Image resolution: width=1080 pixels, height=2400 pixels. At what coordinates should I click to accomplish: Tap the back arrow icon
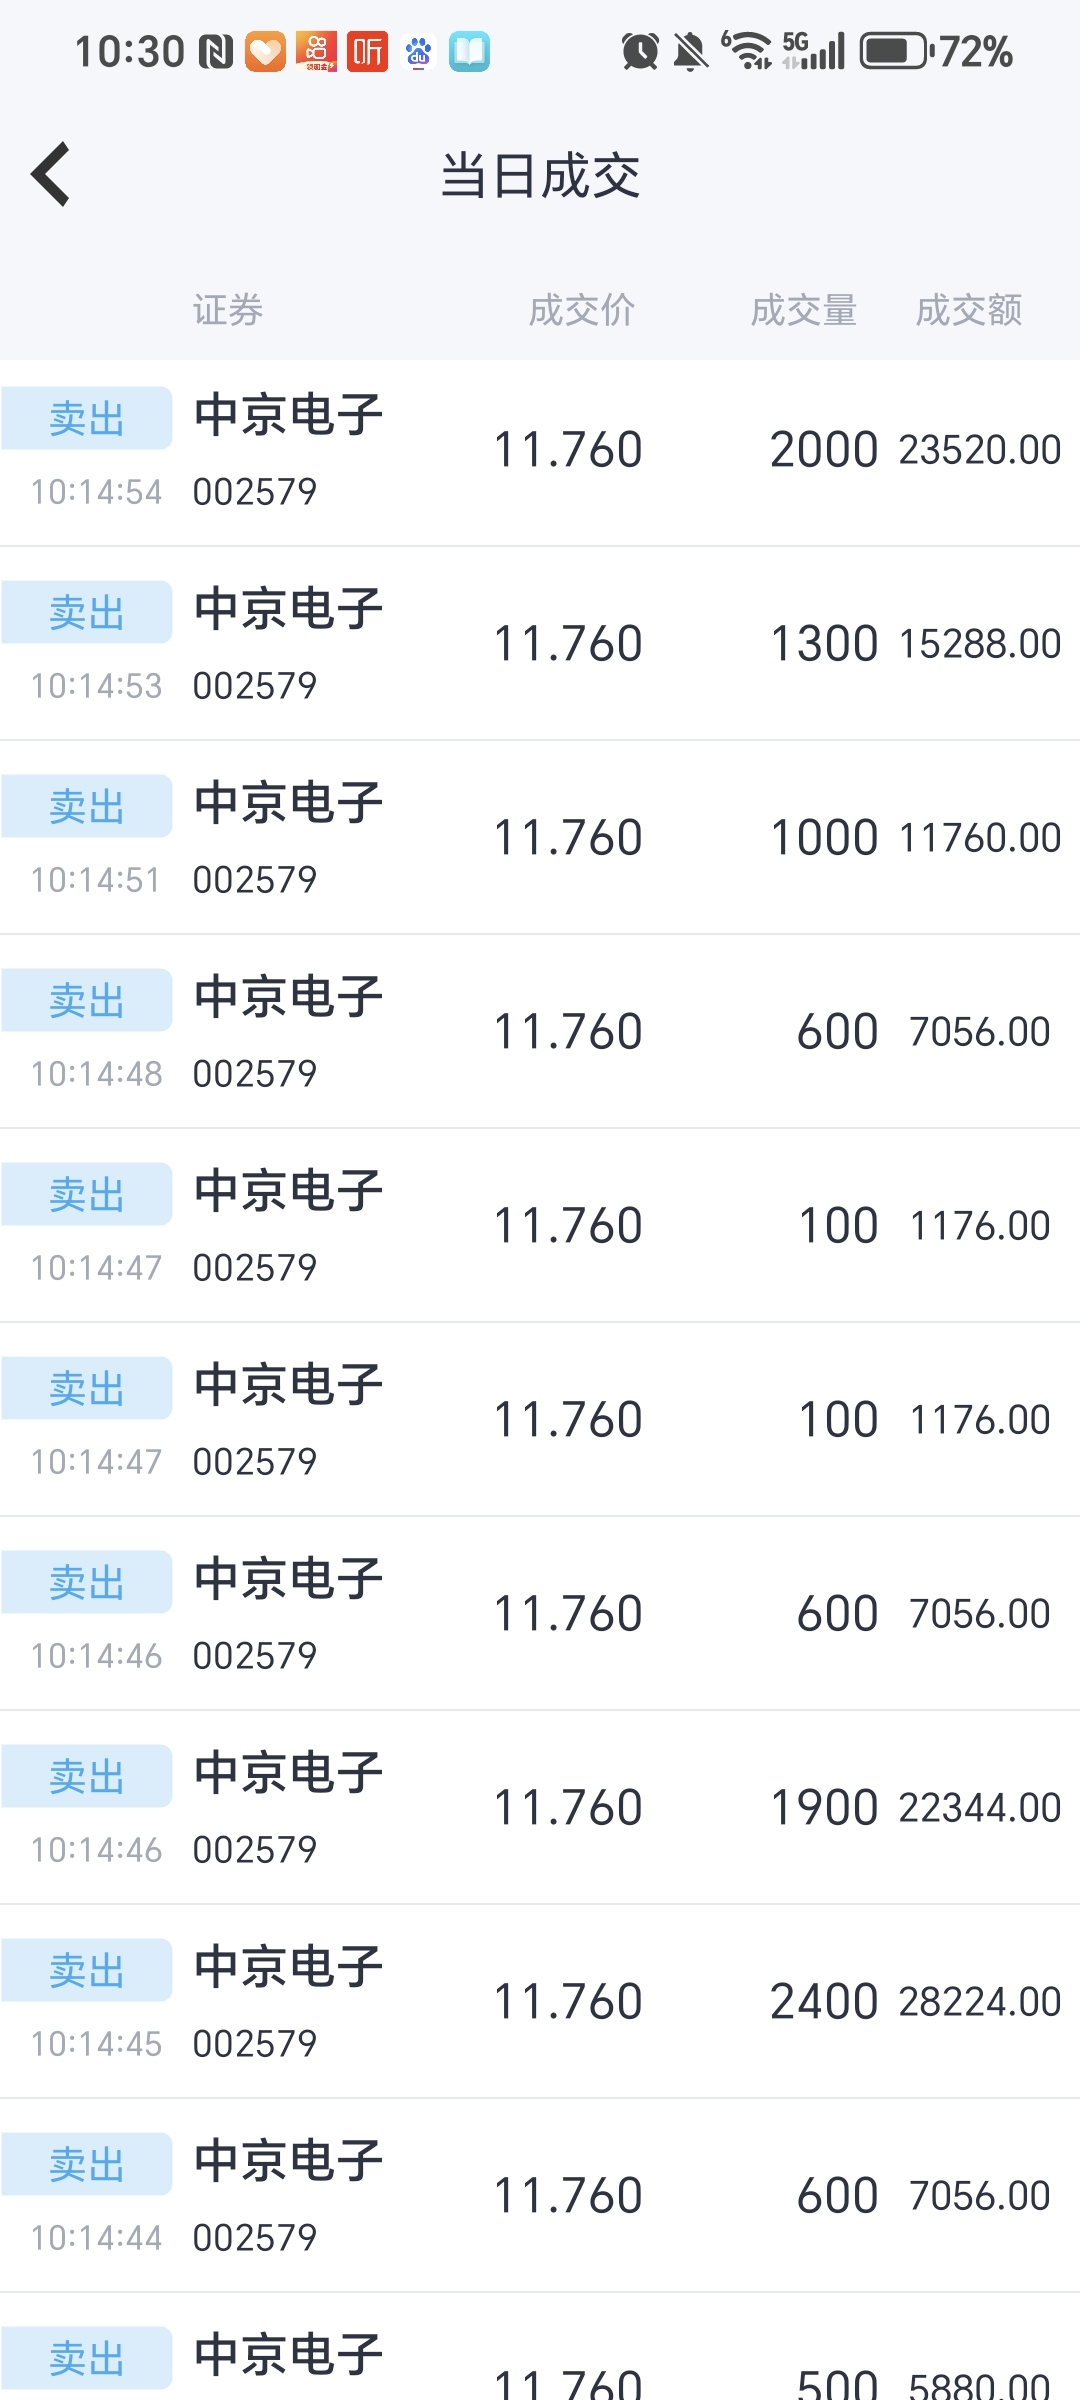click(x=51, y=174)
